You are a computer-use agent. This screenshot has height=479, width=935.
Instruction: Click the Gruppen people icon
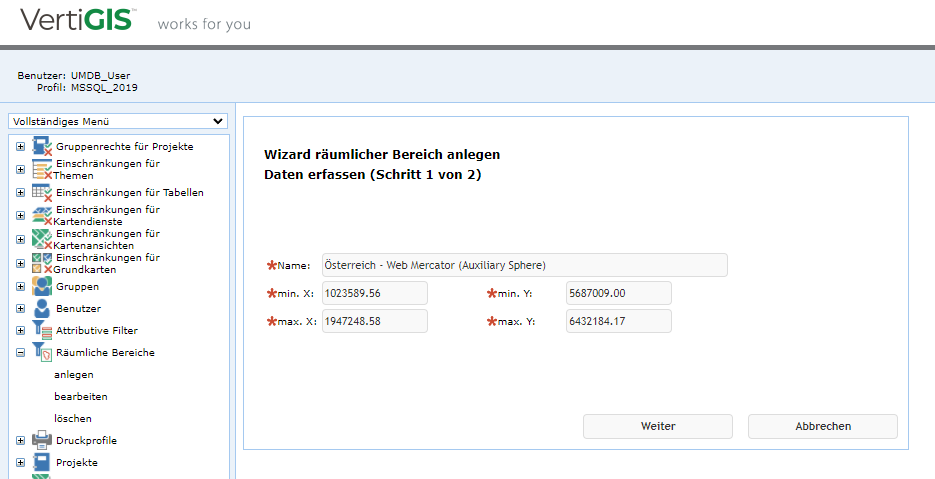(x=42, y=286)
